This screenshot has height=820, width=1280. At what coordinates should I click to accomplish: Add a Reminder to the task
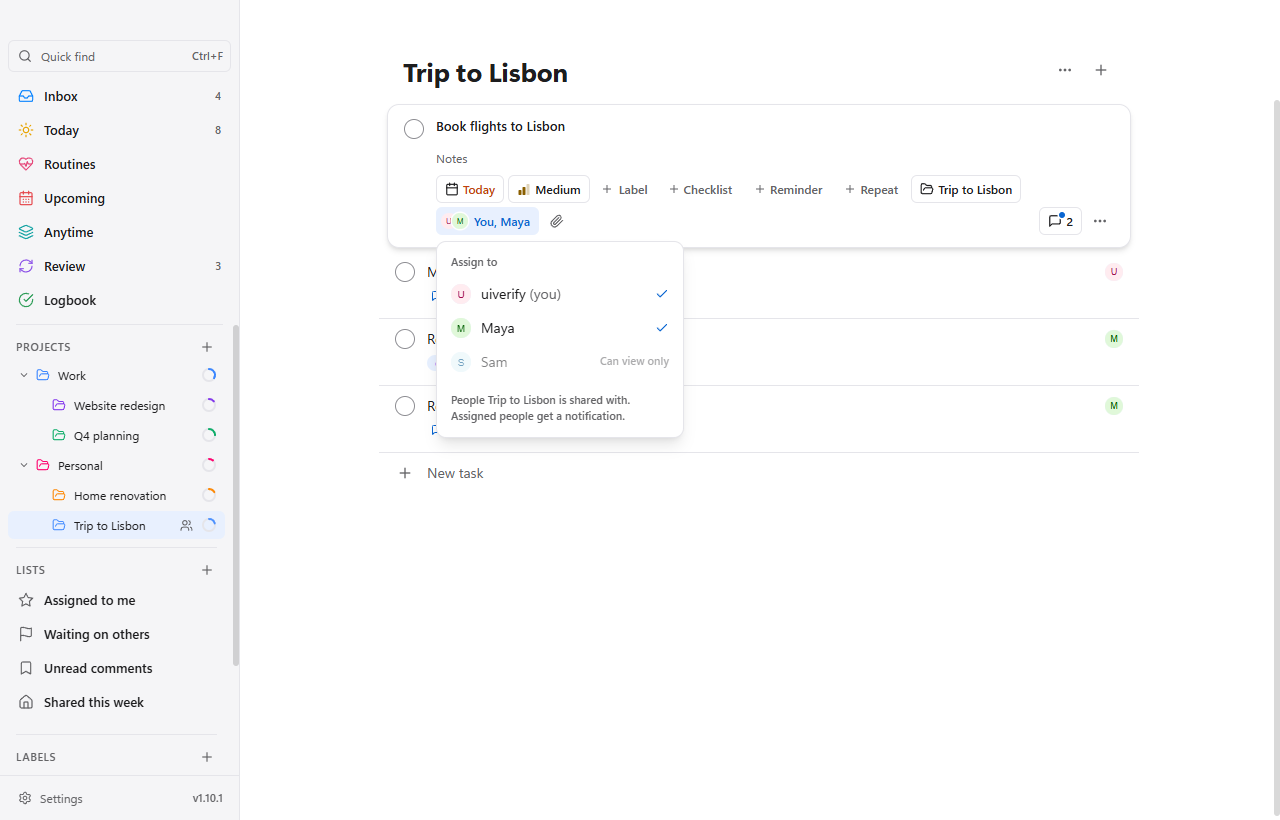coord(789,189)
